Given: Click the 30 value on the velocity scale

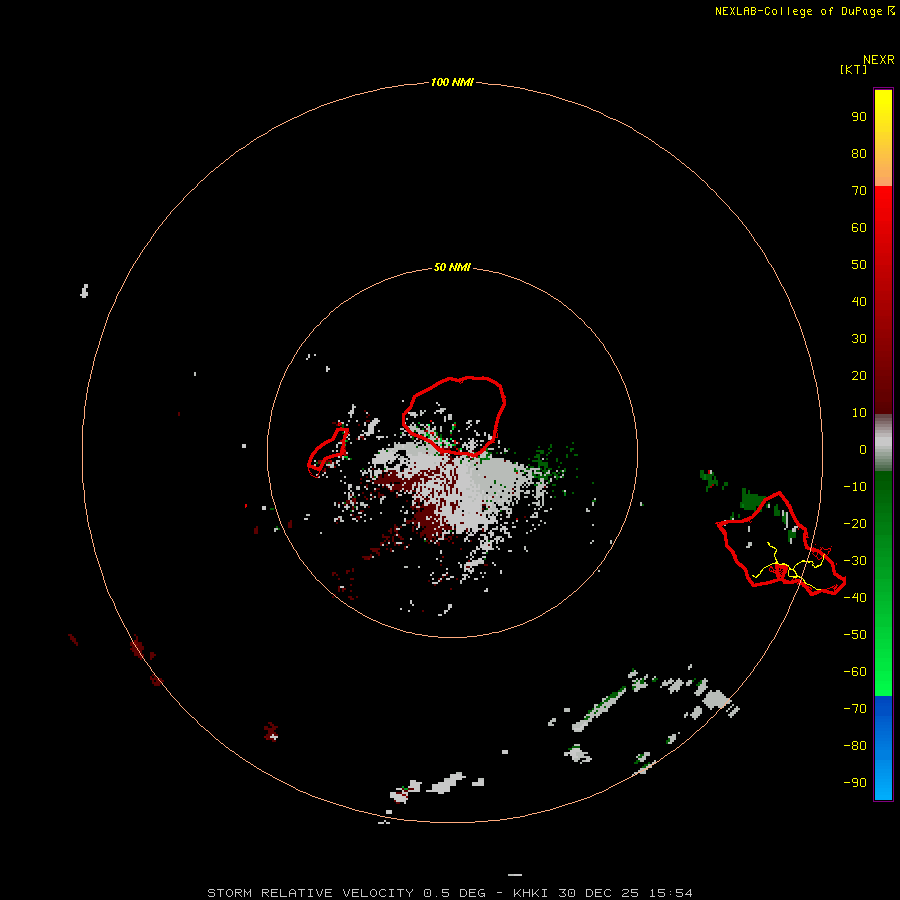Looking at the screenshot, I should click(859, 339).
